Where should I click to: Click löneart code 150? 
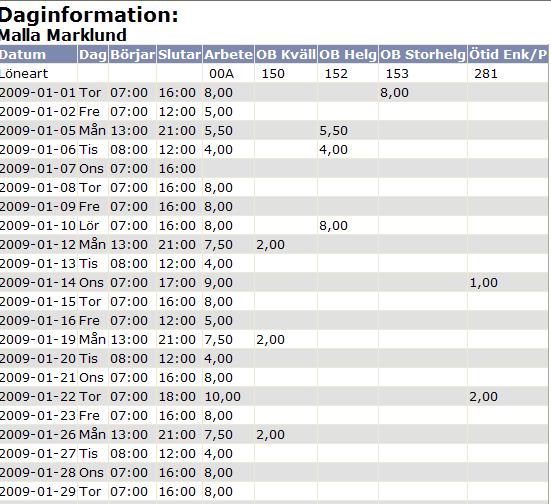(x=273, y=73)
